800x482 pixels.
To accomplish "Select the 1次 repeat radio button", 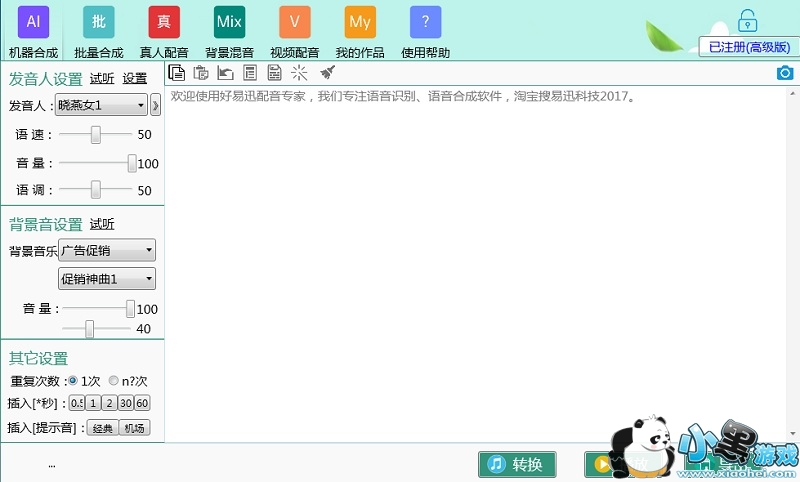I will (x=73, y=381).
